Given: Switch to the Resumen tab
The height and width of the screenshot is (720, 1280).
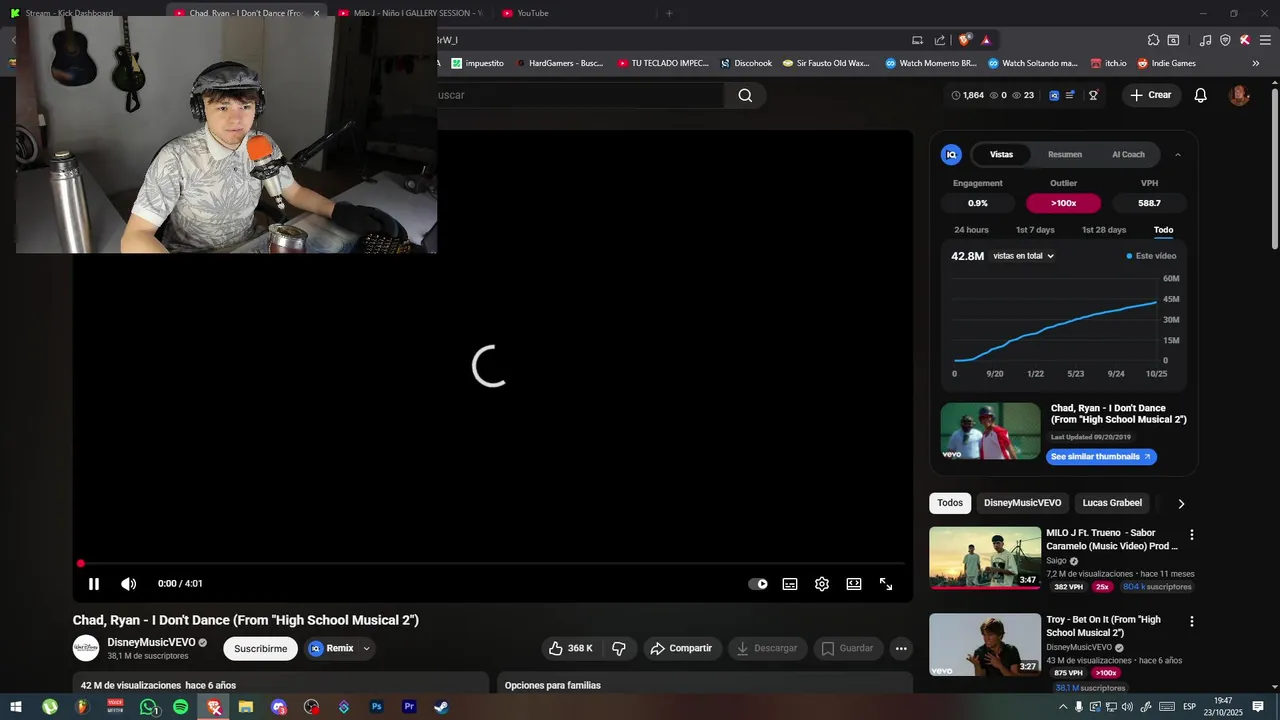Looking at the screenshot, I should point(1065,154).
